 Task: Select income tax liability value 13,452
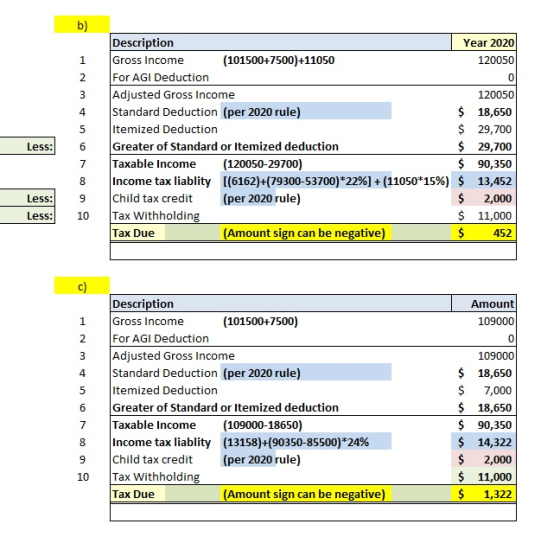(x=484, y=181)
